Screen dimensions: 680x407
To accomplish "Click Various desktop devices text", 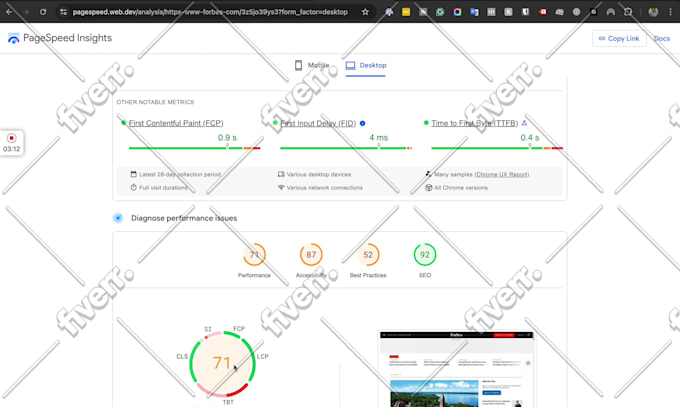I will [x=319, y=174].
